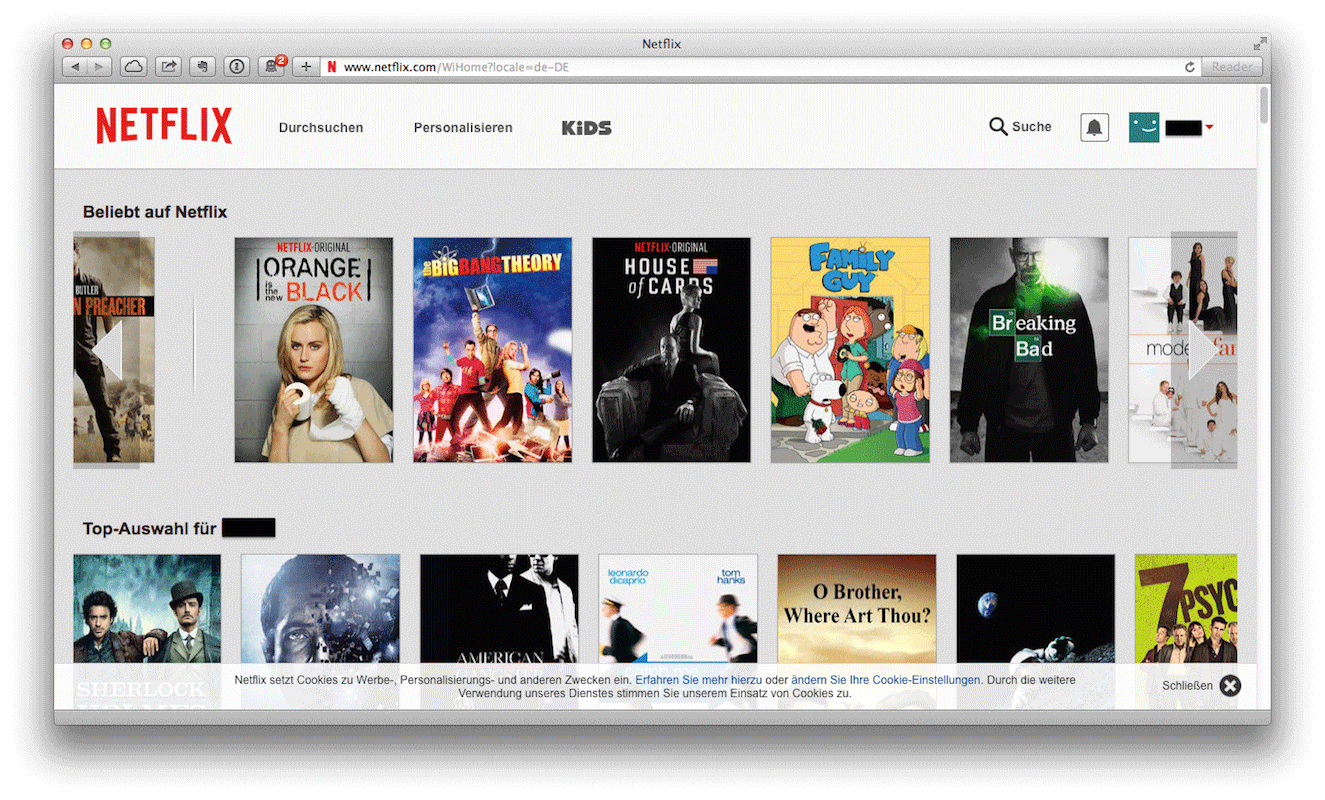The height and width of the screenshot is (800, 1325).
Task: Open the Suche search icon
Action: tap(998, 127)
